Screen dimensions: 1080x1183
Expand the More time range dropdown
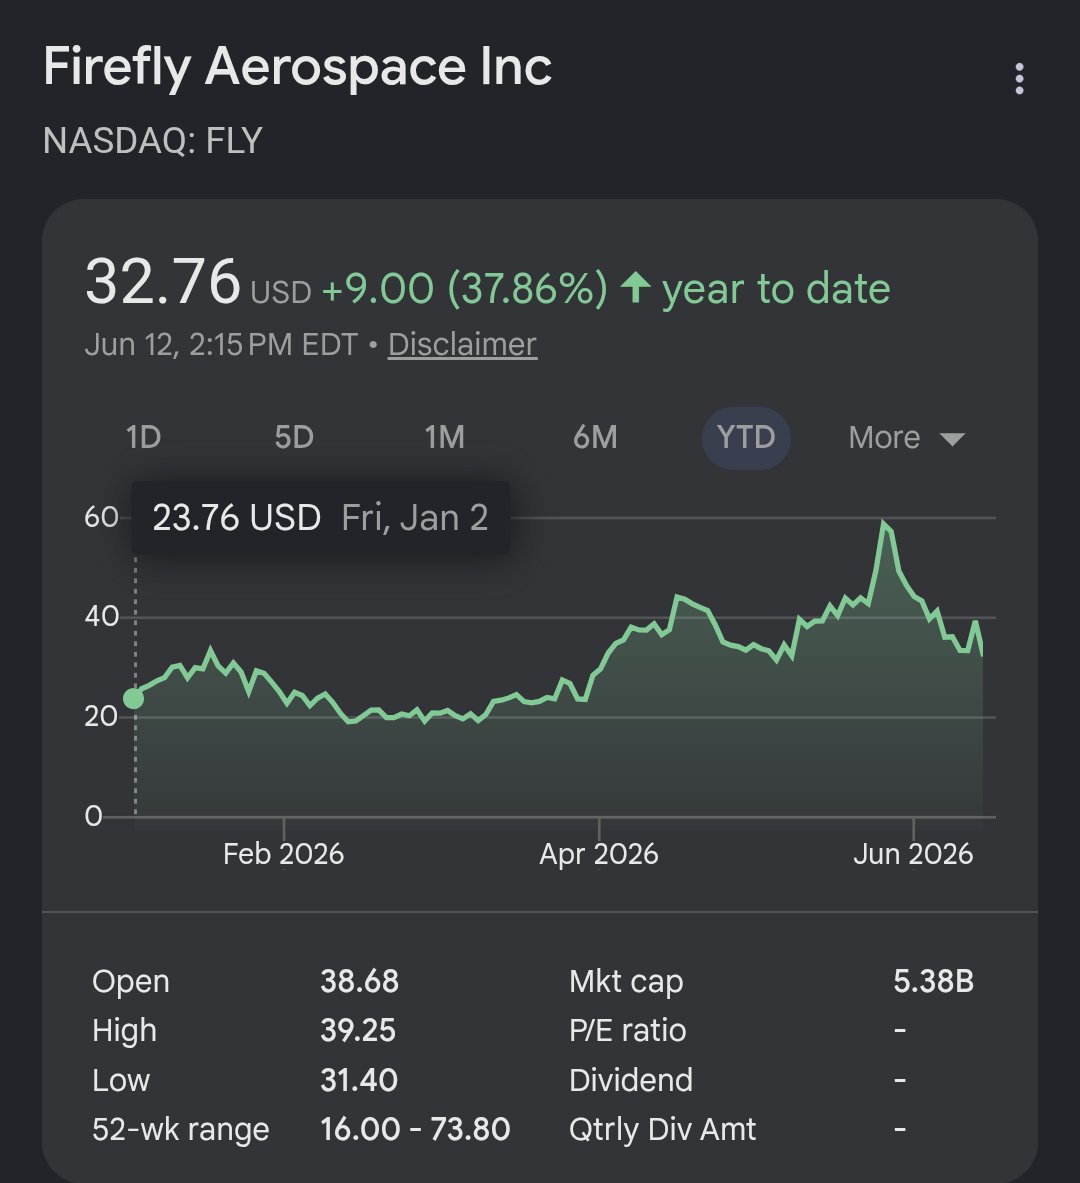coord(906,438)
